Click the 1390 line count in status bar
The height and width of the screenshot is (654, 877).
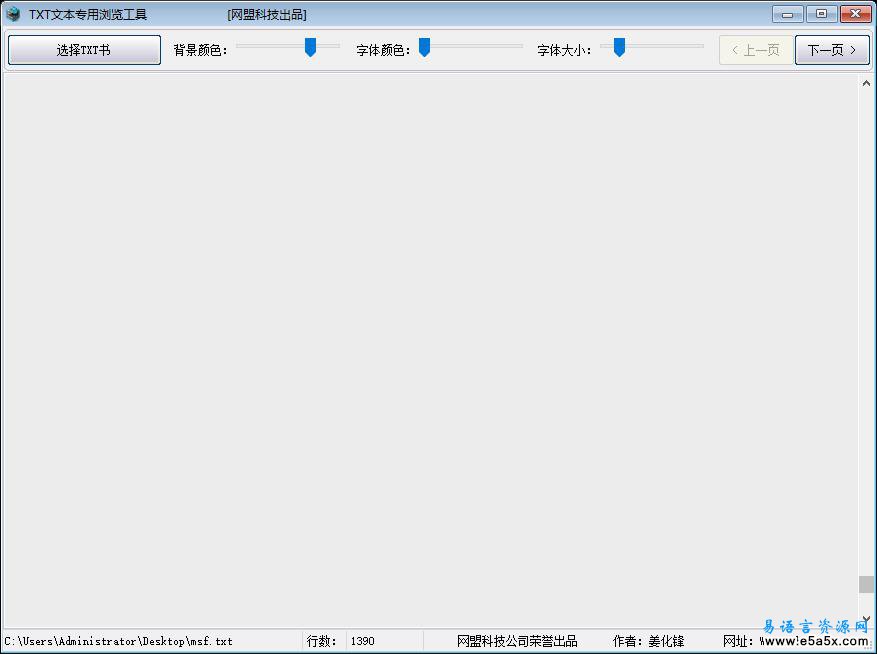pos(362,641)
